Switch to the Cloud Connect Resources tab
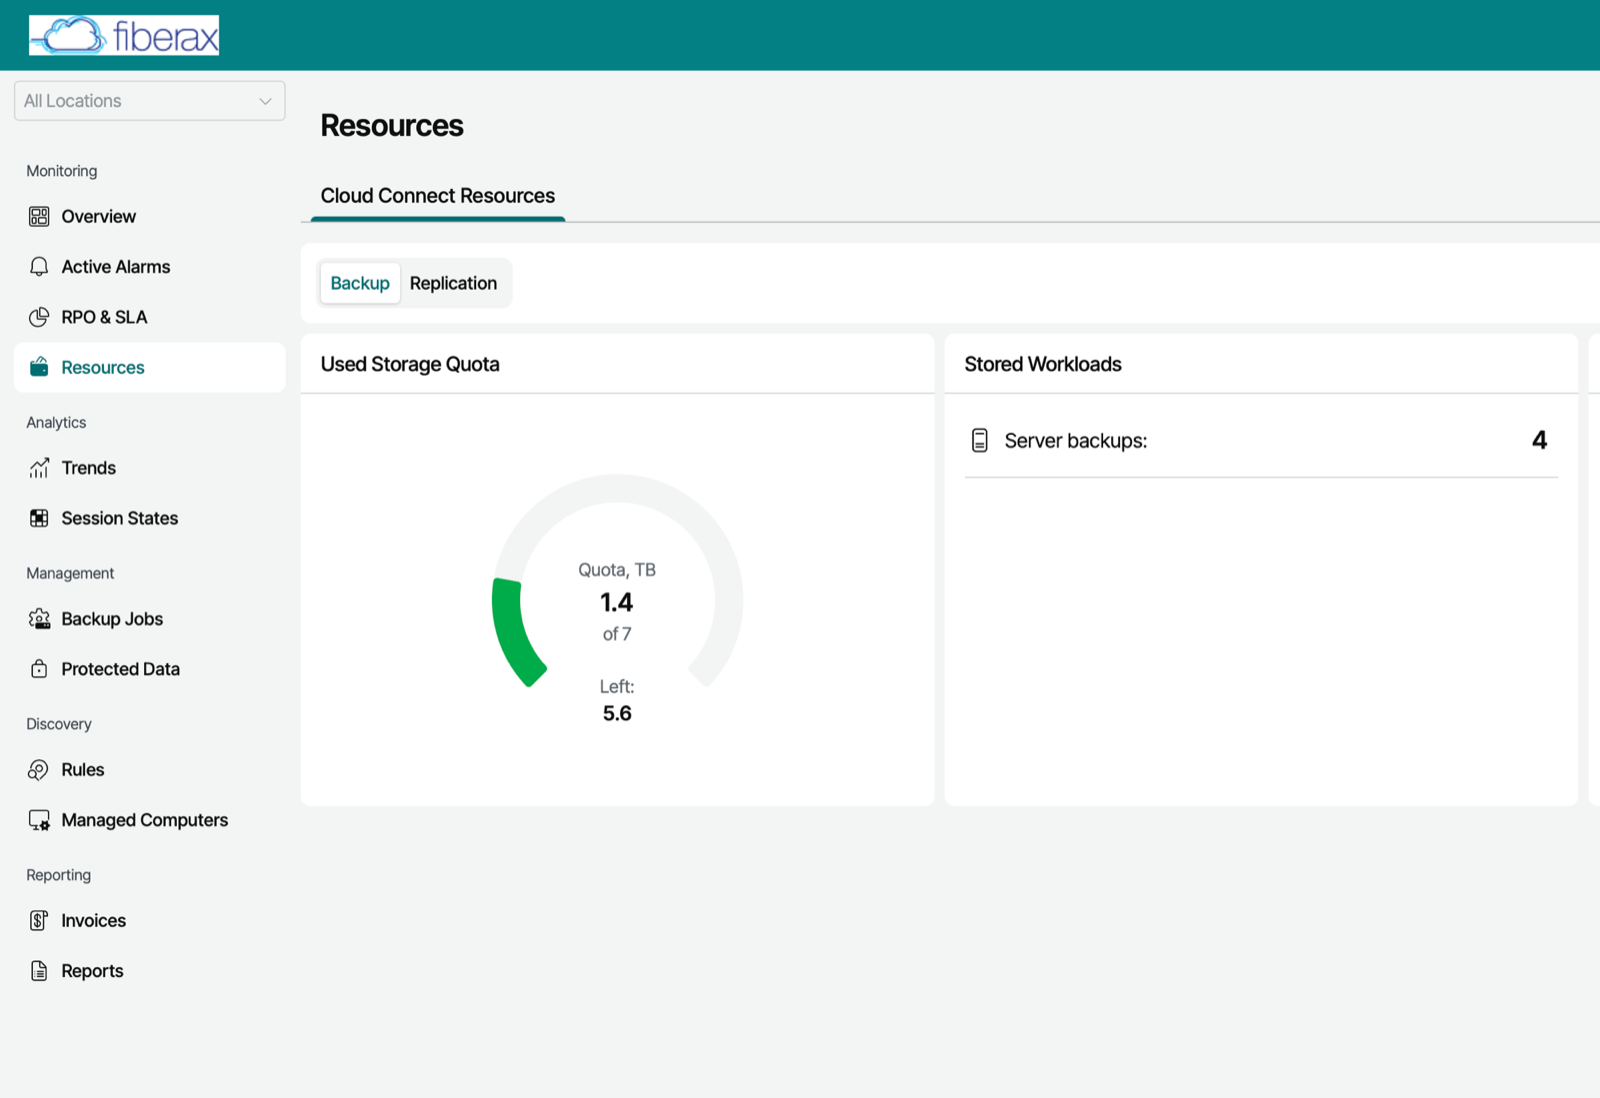1600x1098 pixels. [x=438, y=196]
